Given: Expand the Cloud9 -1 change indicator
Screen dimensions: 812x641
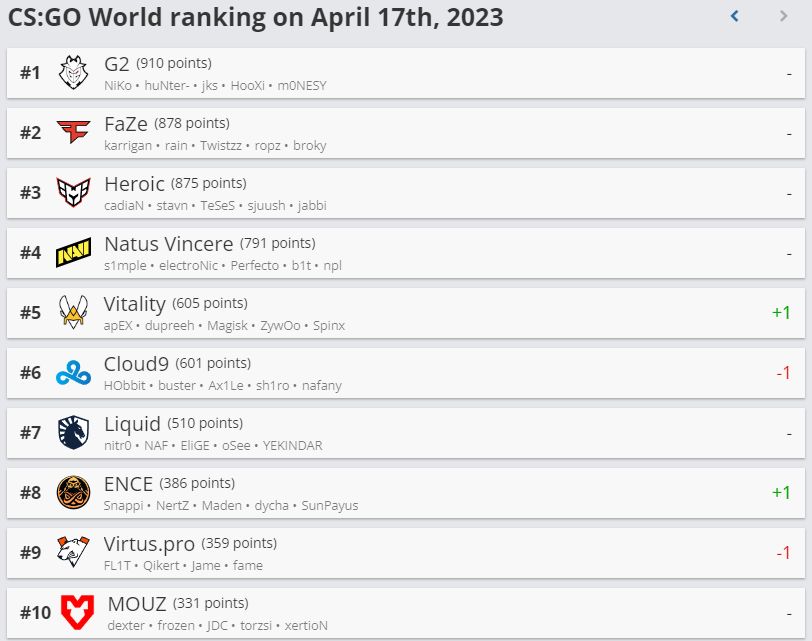Looking at the screenshot, I should coord(783,372).
